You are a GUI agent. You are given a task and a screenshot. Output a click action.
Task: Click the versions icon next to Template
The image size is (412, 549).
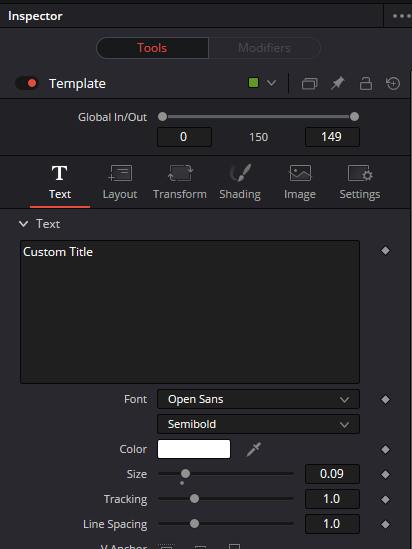[309, 84]
